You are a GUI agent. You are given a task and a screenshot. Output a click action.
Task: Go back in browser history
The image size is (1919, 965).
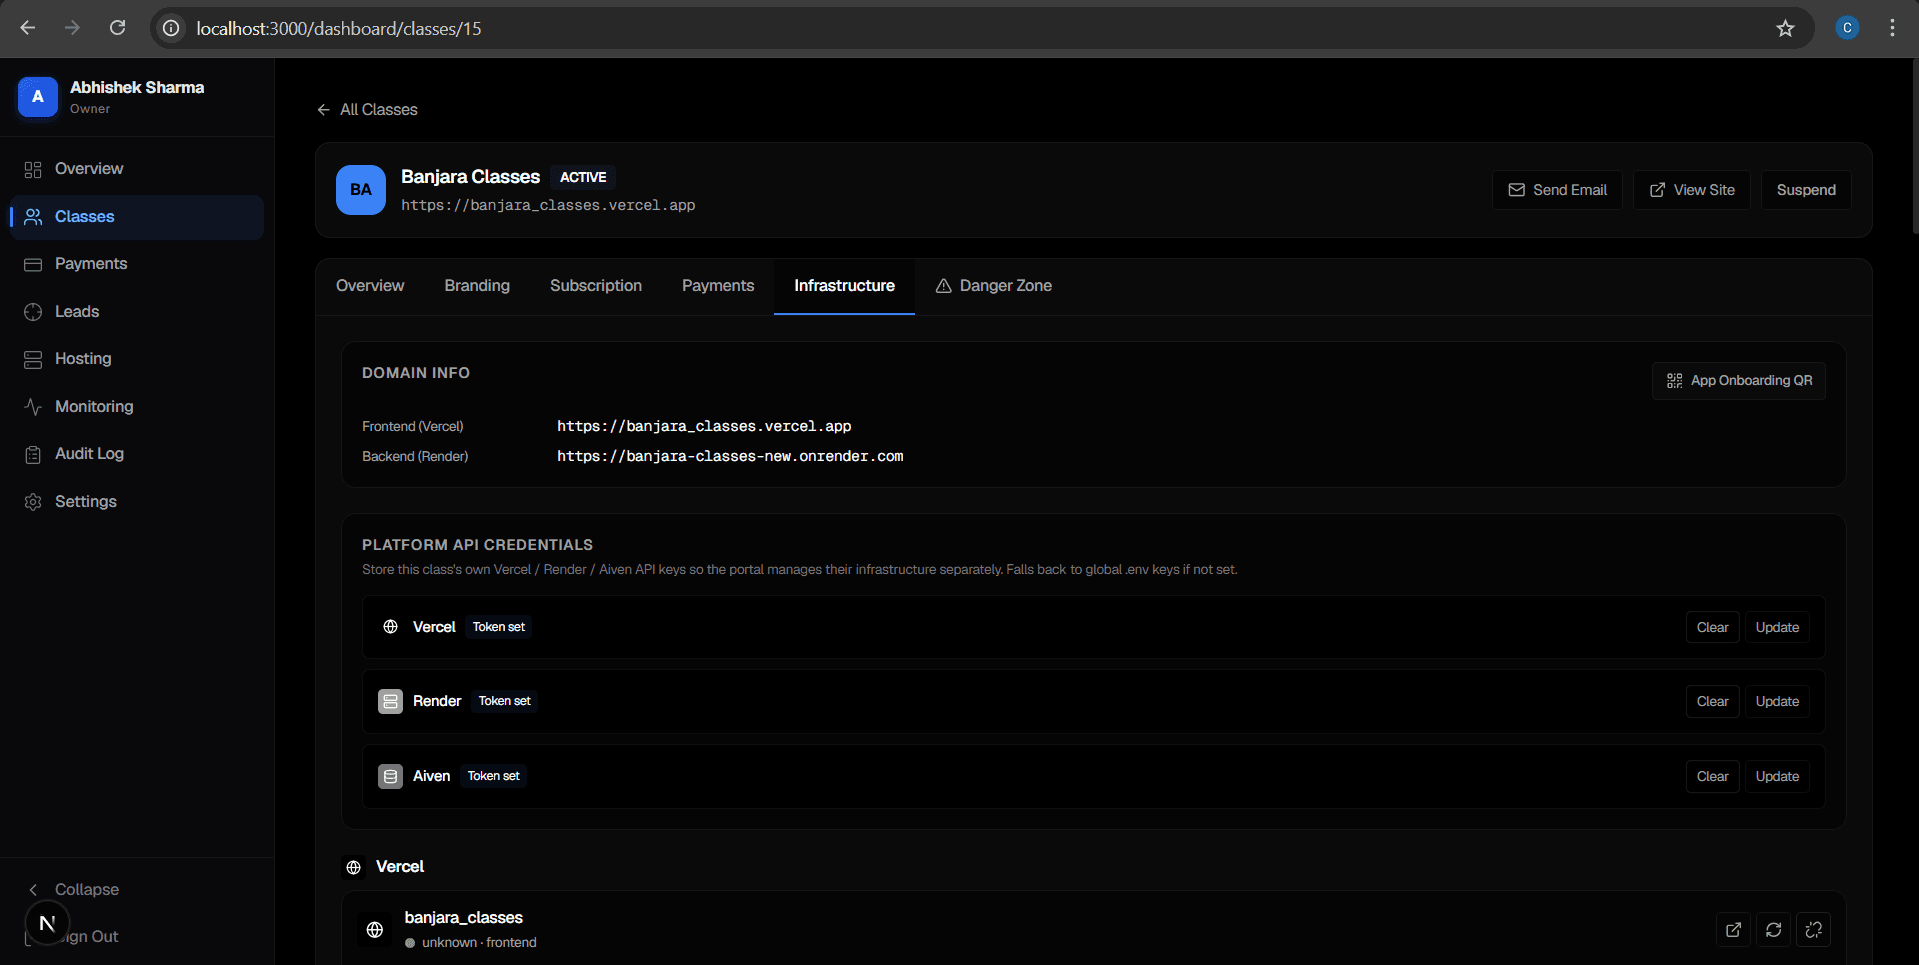28,28
